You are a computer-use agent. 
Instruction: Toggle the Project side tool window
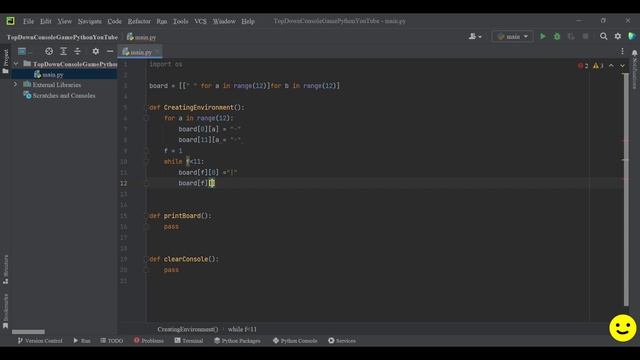(x=5, y=61)
